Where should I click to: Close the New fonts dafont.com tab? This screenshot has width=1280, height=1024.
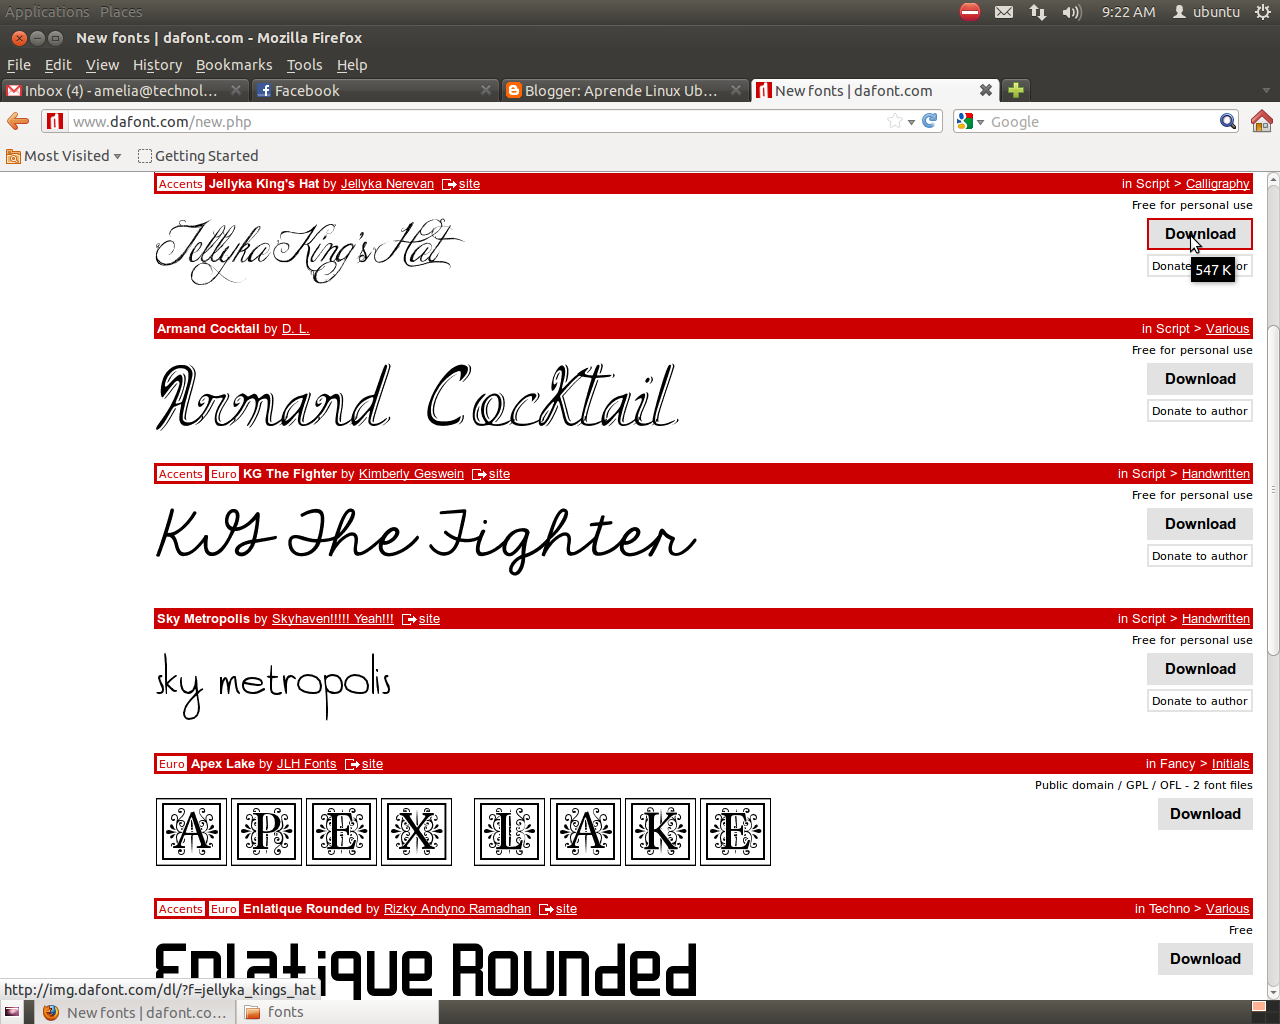coord(986,90)
